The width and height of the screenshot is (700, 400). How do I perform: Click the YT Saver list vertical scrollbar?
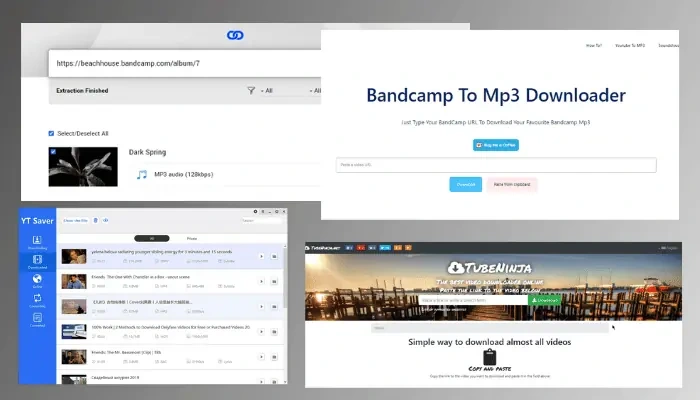[285, 277]
